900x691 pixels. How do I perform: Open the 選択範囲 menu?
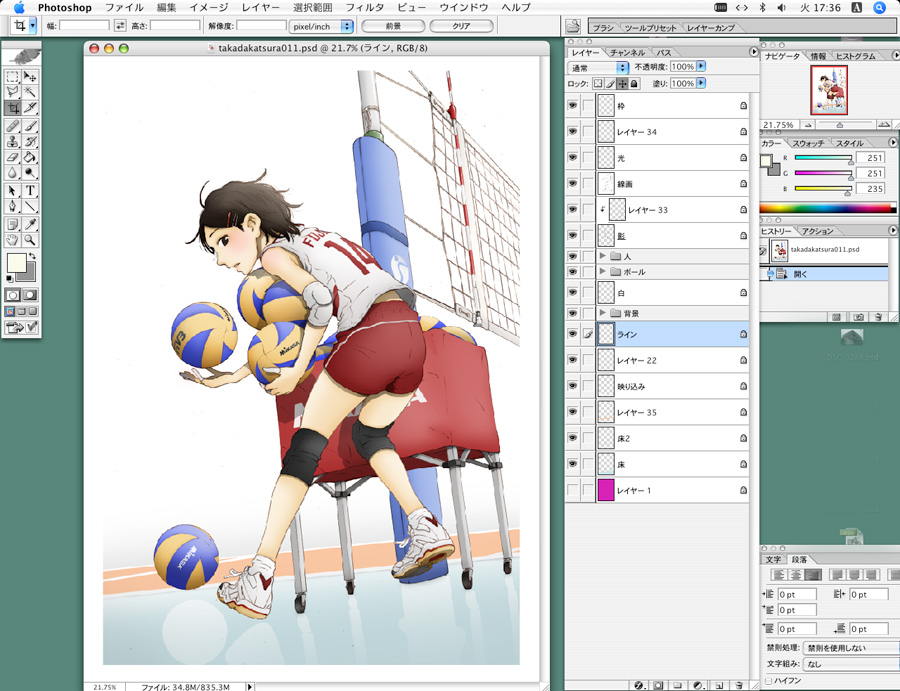point(313,7)
